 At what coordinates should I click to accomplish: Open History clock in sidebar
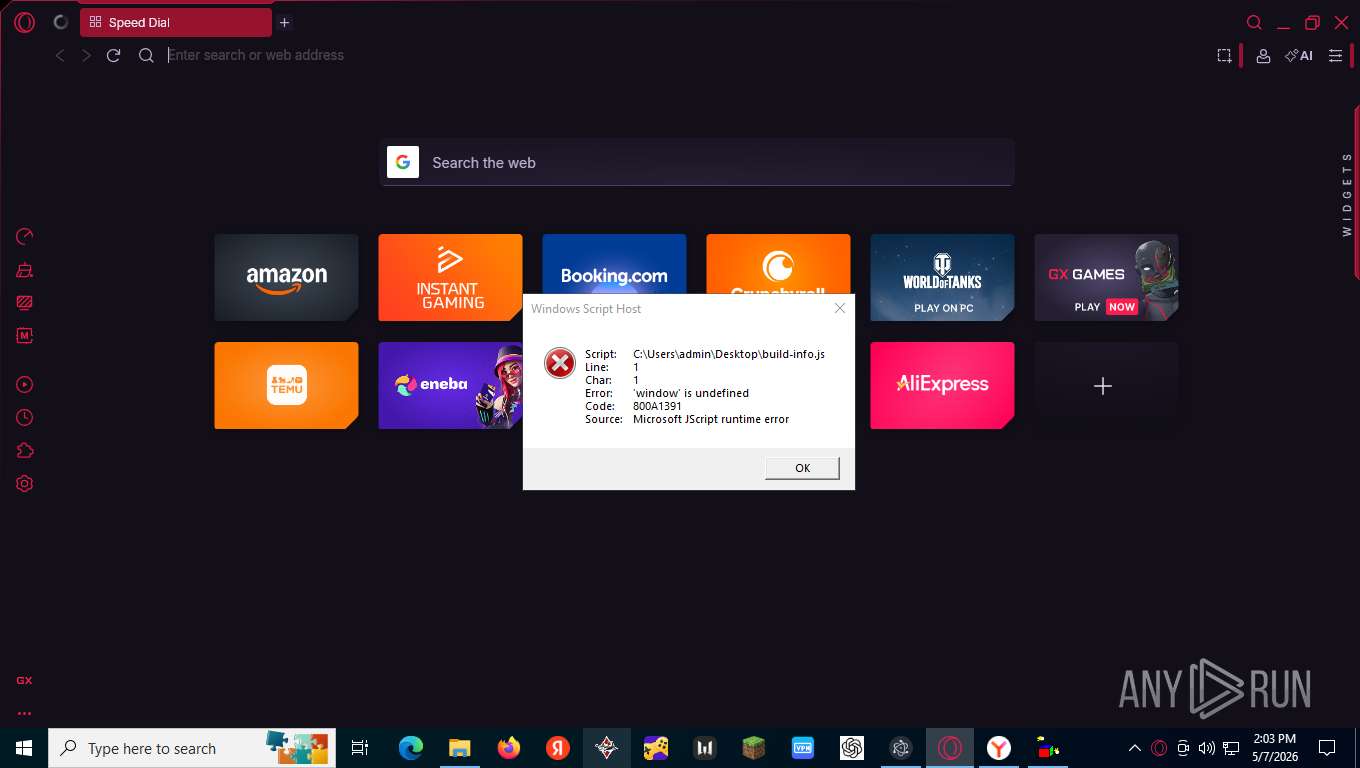(x=25, y=418)
